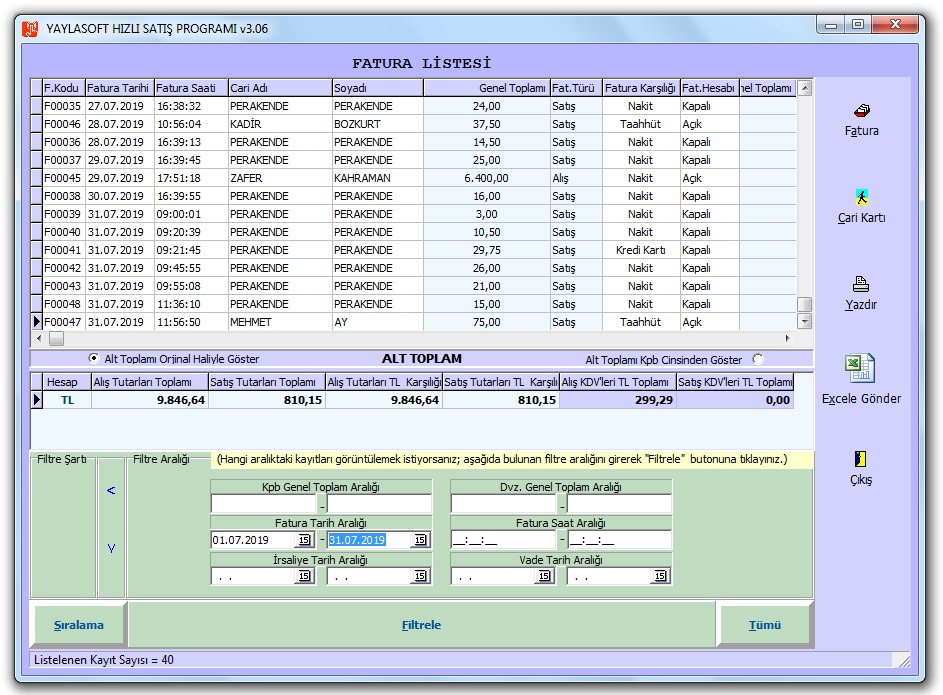Click the Cari Adı column header

(280, 88)
